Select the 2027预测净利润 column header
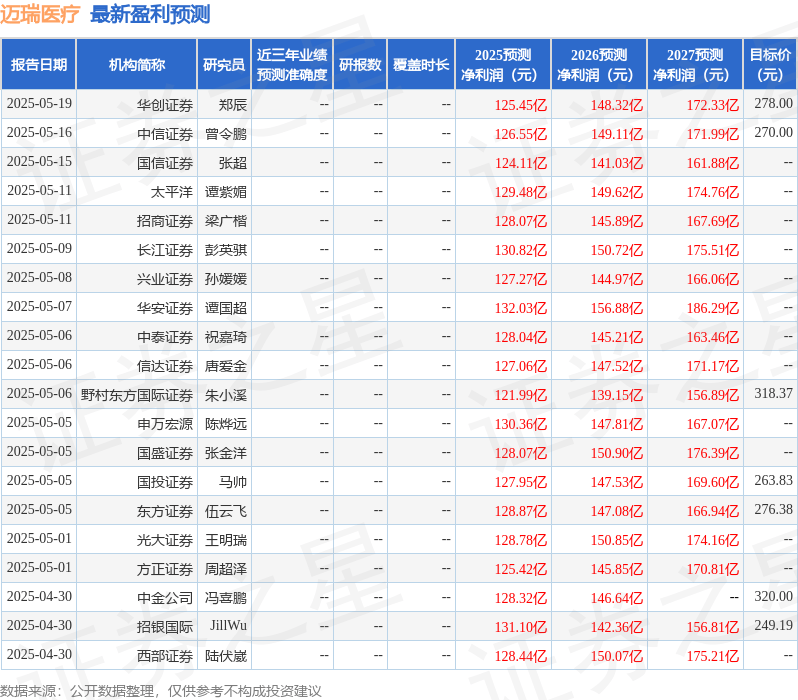Image resolution: width=798 pixels, height=700 pixels. pyautogui.click(x=695, y=65)
